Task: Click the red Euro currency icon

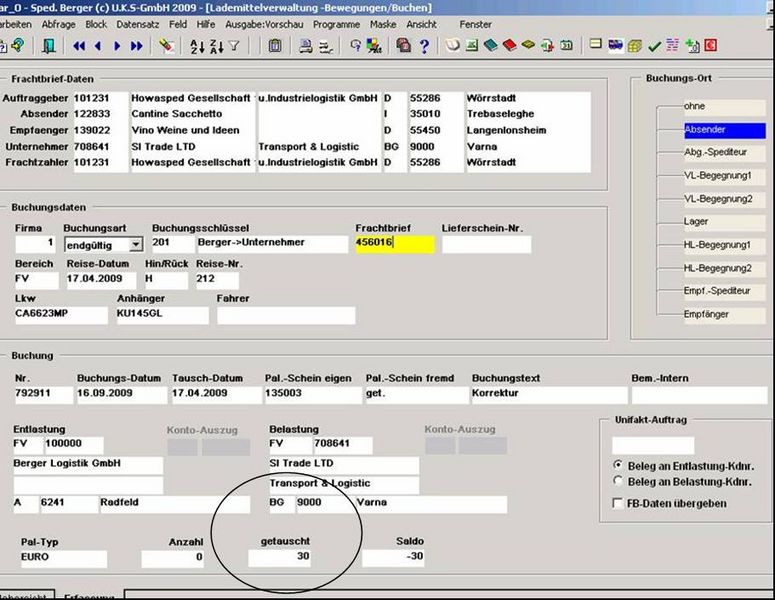Action: [710, 45]
